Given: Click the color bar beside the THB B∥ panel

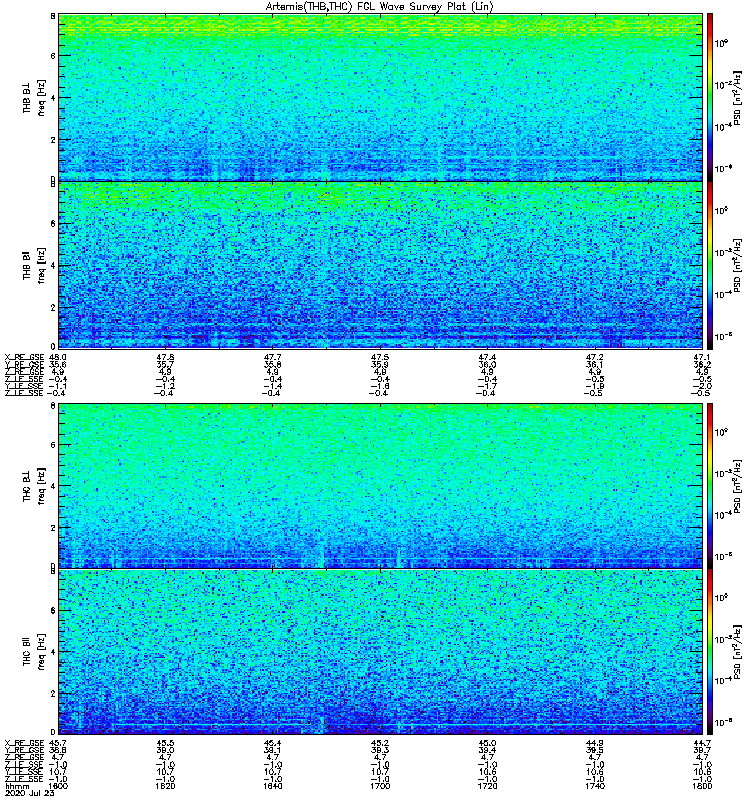Looking at the screenshot, I should (710, 265).
